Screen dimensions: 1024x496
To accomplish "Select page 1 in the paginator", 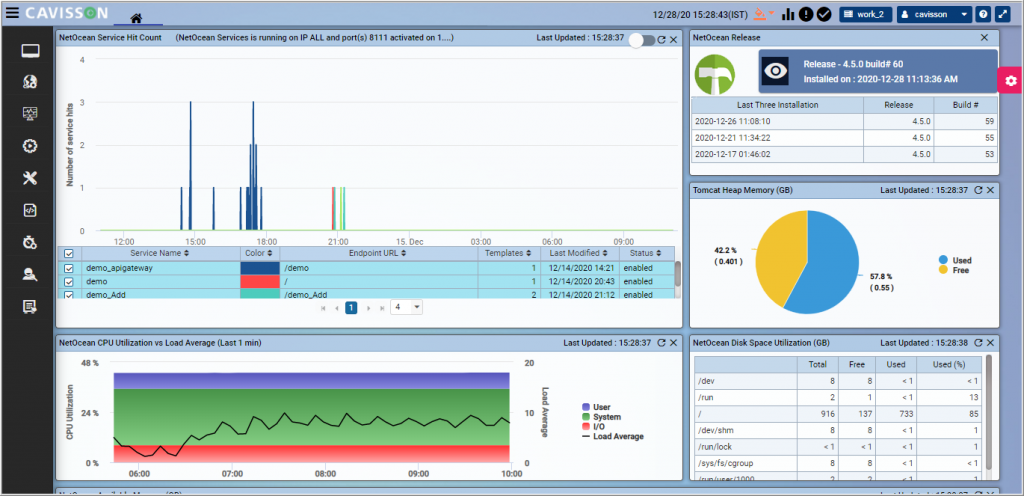I will pyautogui.click(x=351, y=307).
